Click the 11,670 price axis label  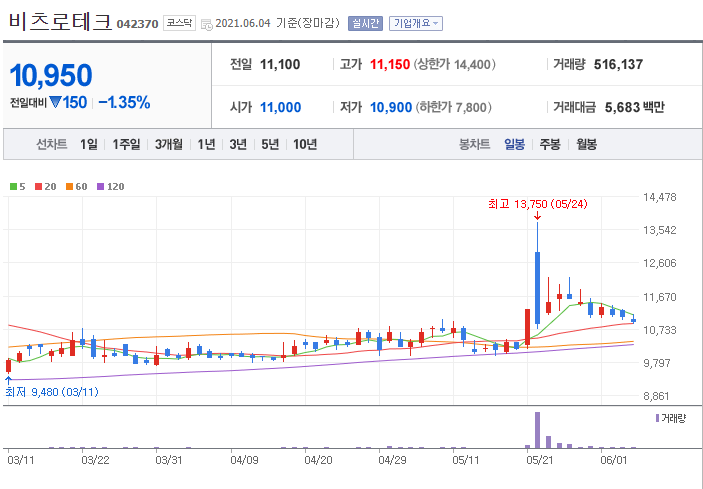[660, 297]
